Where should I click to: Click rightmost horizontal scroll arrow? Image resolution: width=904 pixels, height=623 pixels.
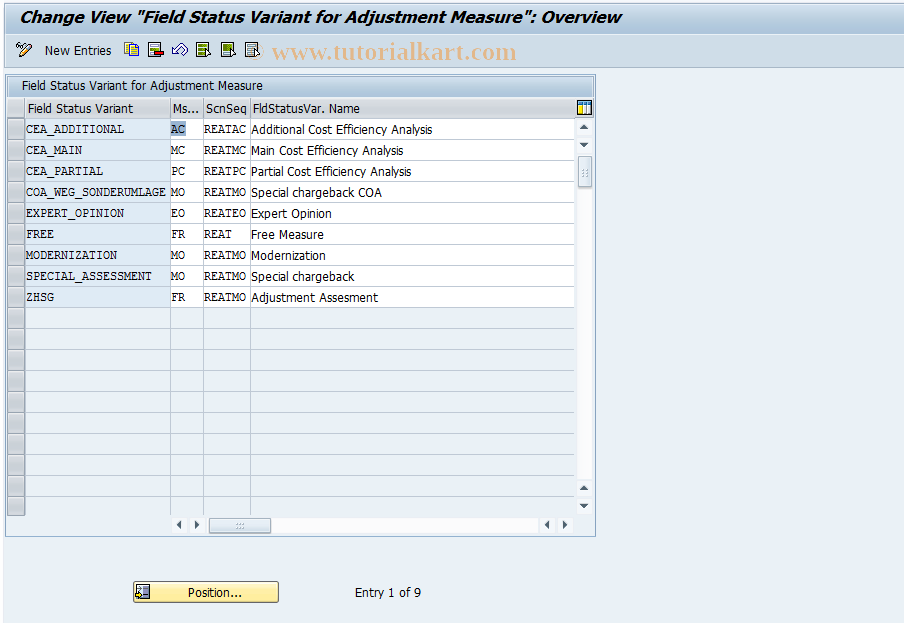pyautogui.click(x=565, y=525)
